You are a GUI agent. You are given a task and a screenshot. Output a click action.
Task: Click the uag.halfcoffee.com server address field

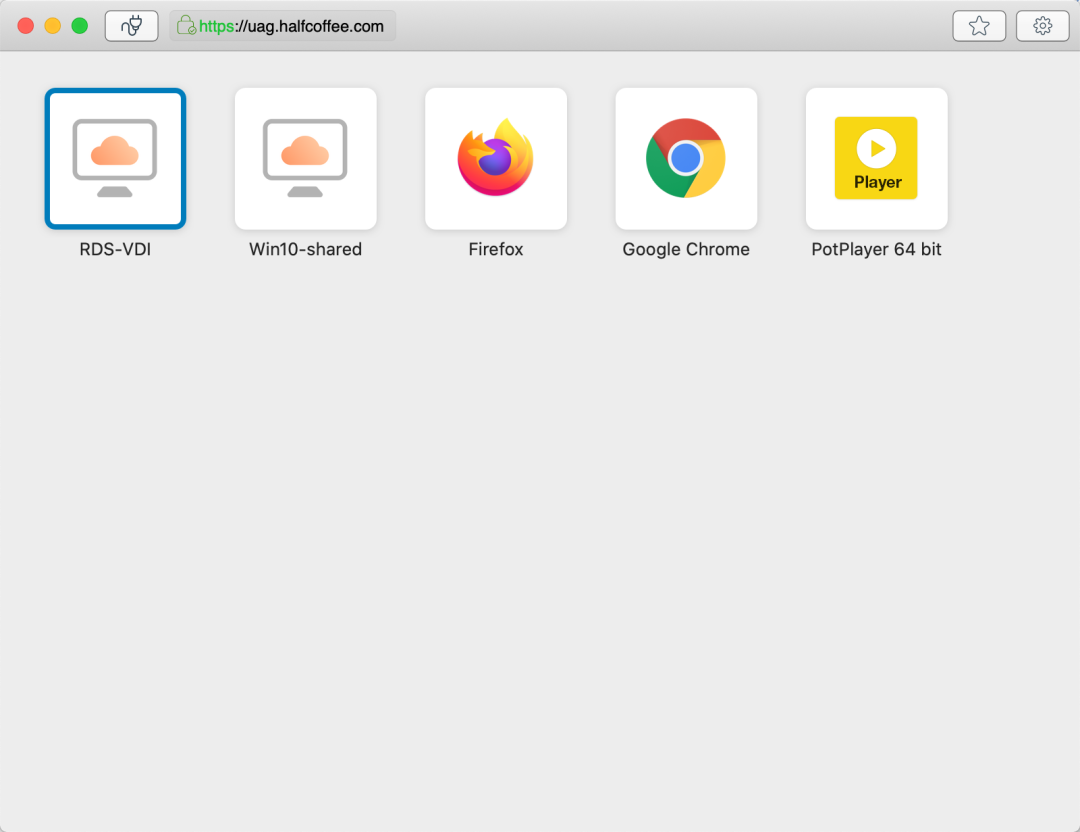[282, 26]
